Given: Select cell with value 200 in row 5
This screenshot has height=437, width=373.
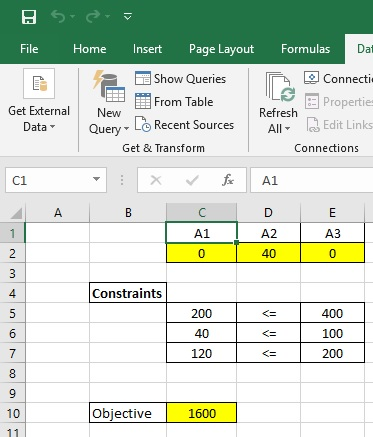Looking at the screenshot, I should [x=201, y=313].
